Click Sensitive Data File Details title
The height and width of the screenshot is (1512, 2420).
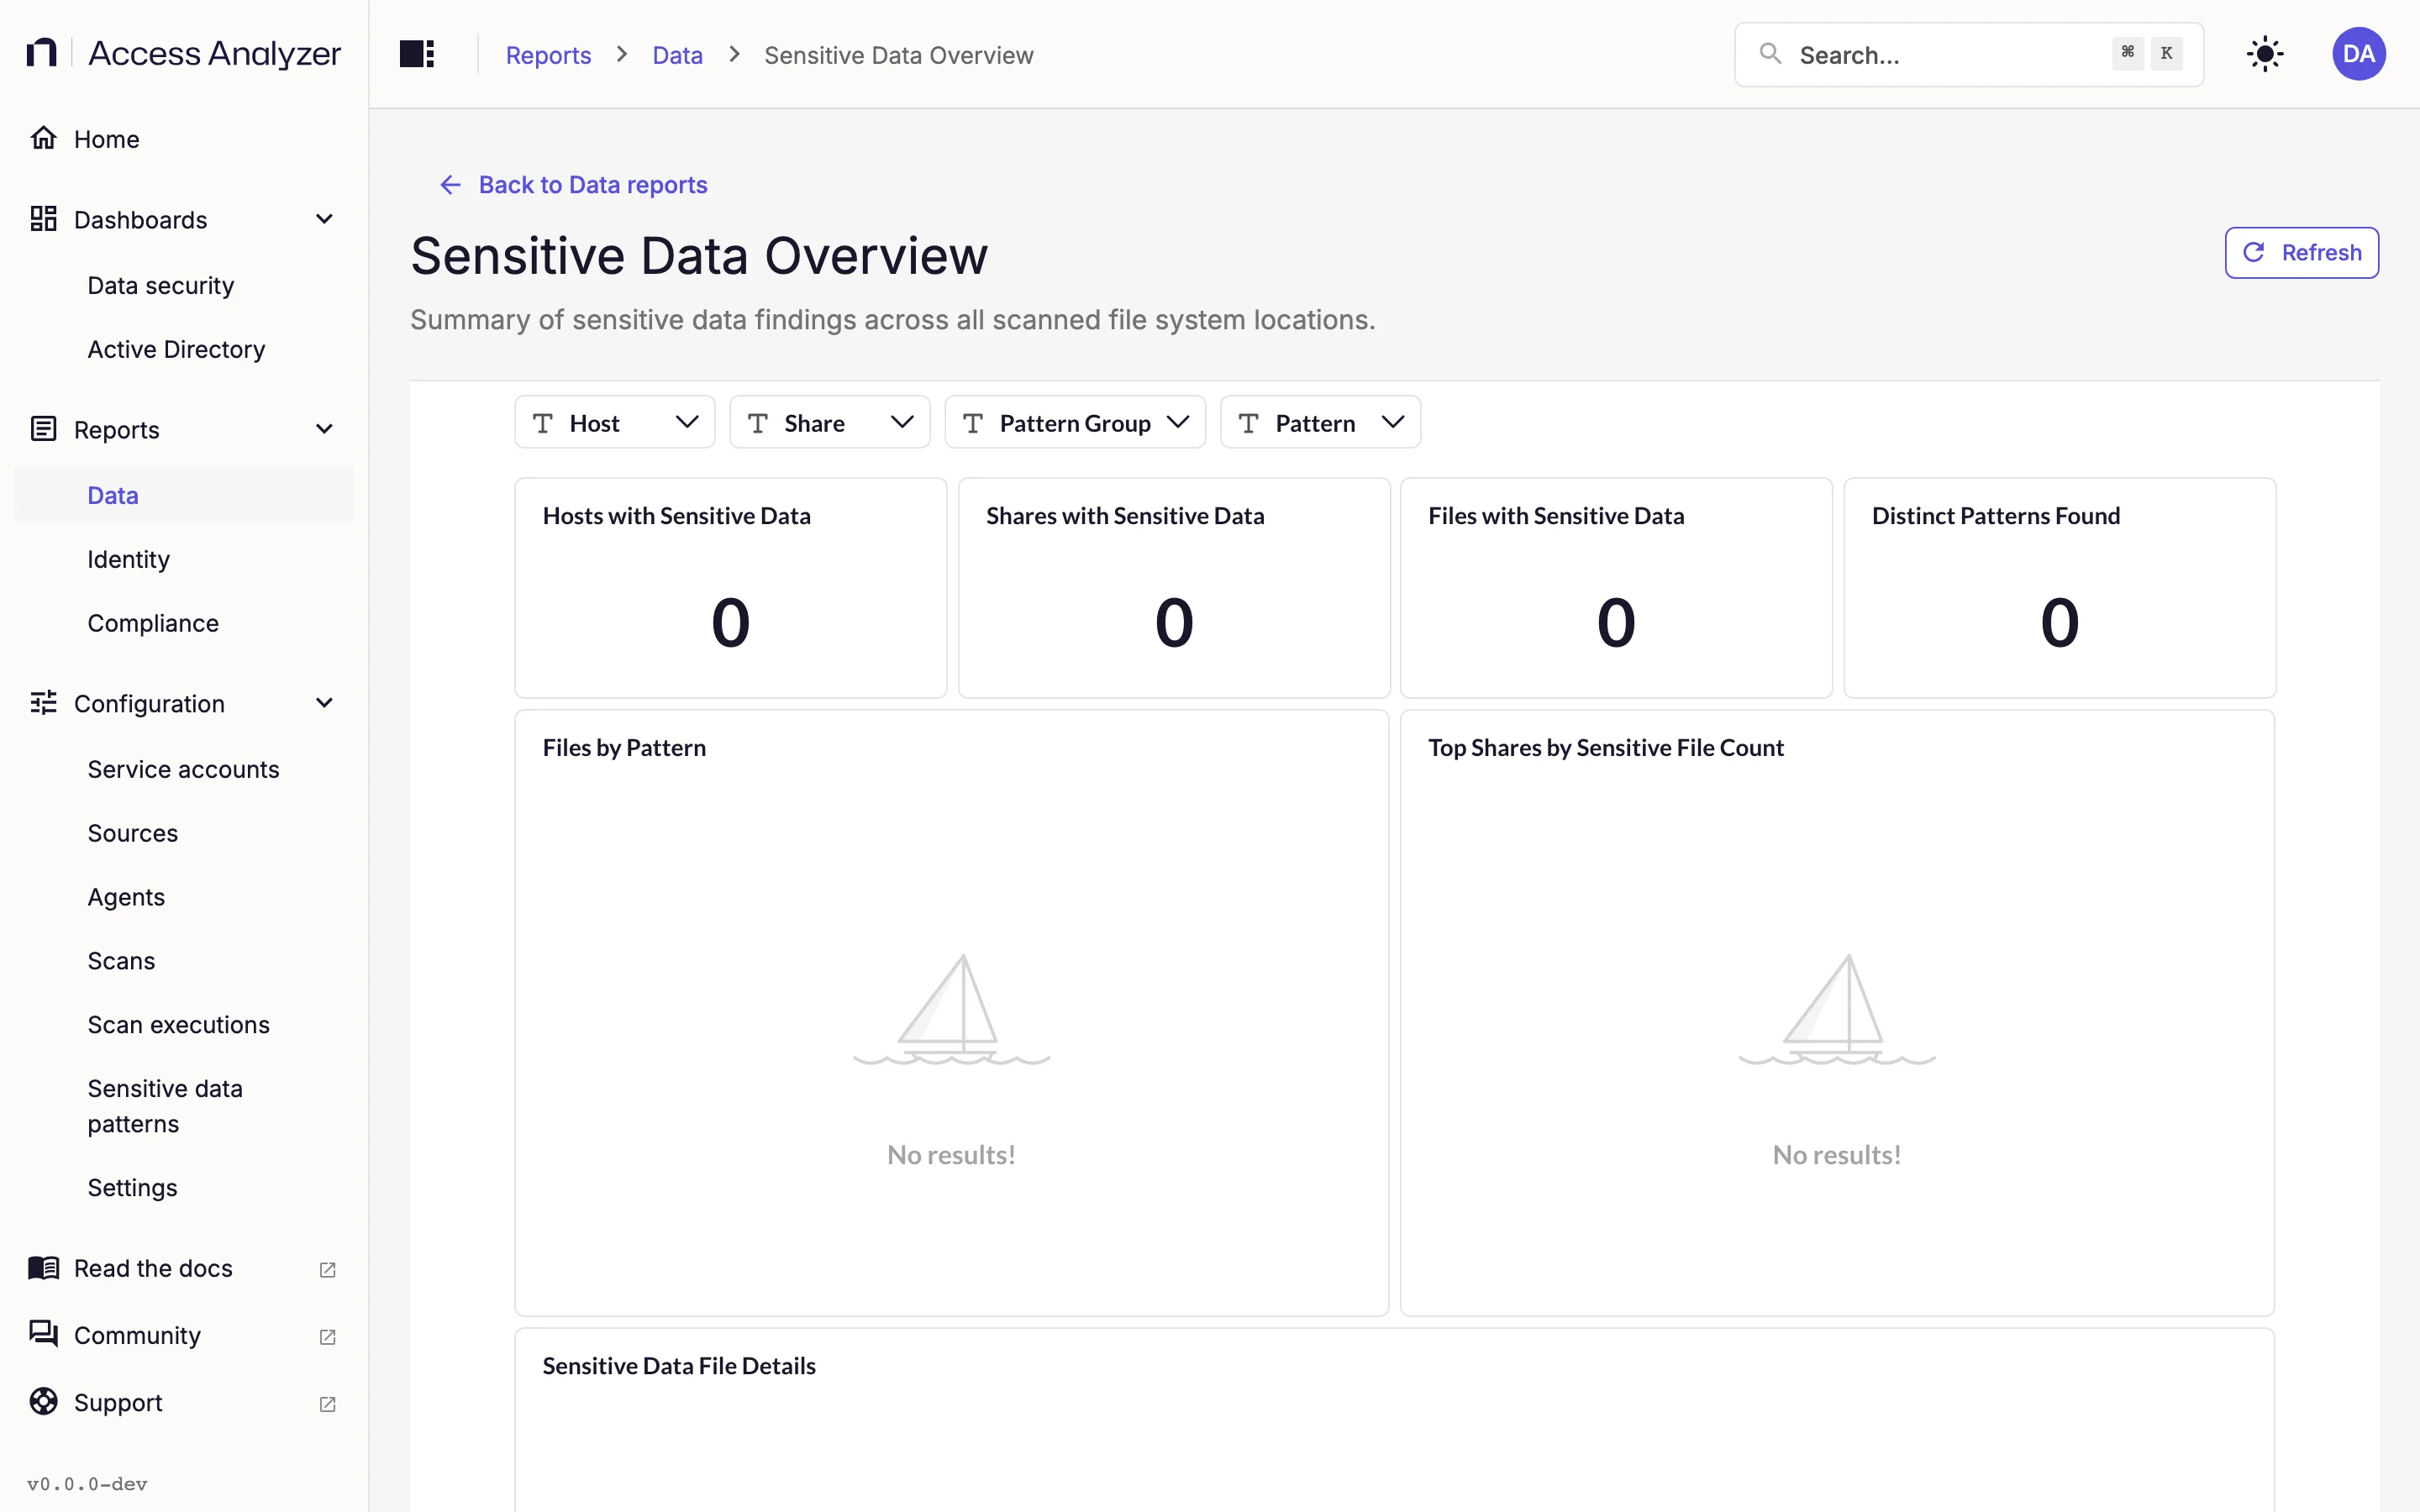[x=679, y=1366]
